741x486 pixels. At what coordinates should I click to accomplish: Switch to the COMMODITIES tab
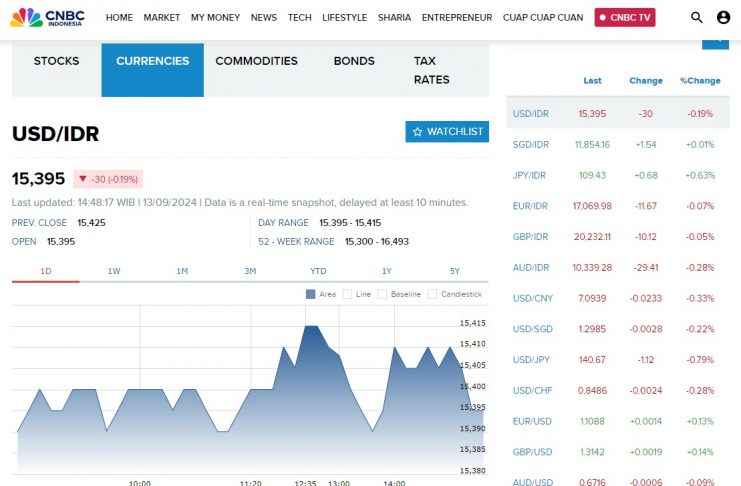pos(256,61)
